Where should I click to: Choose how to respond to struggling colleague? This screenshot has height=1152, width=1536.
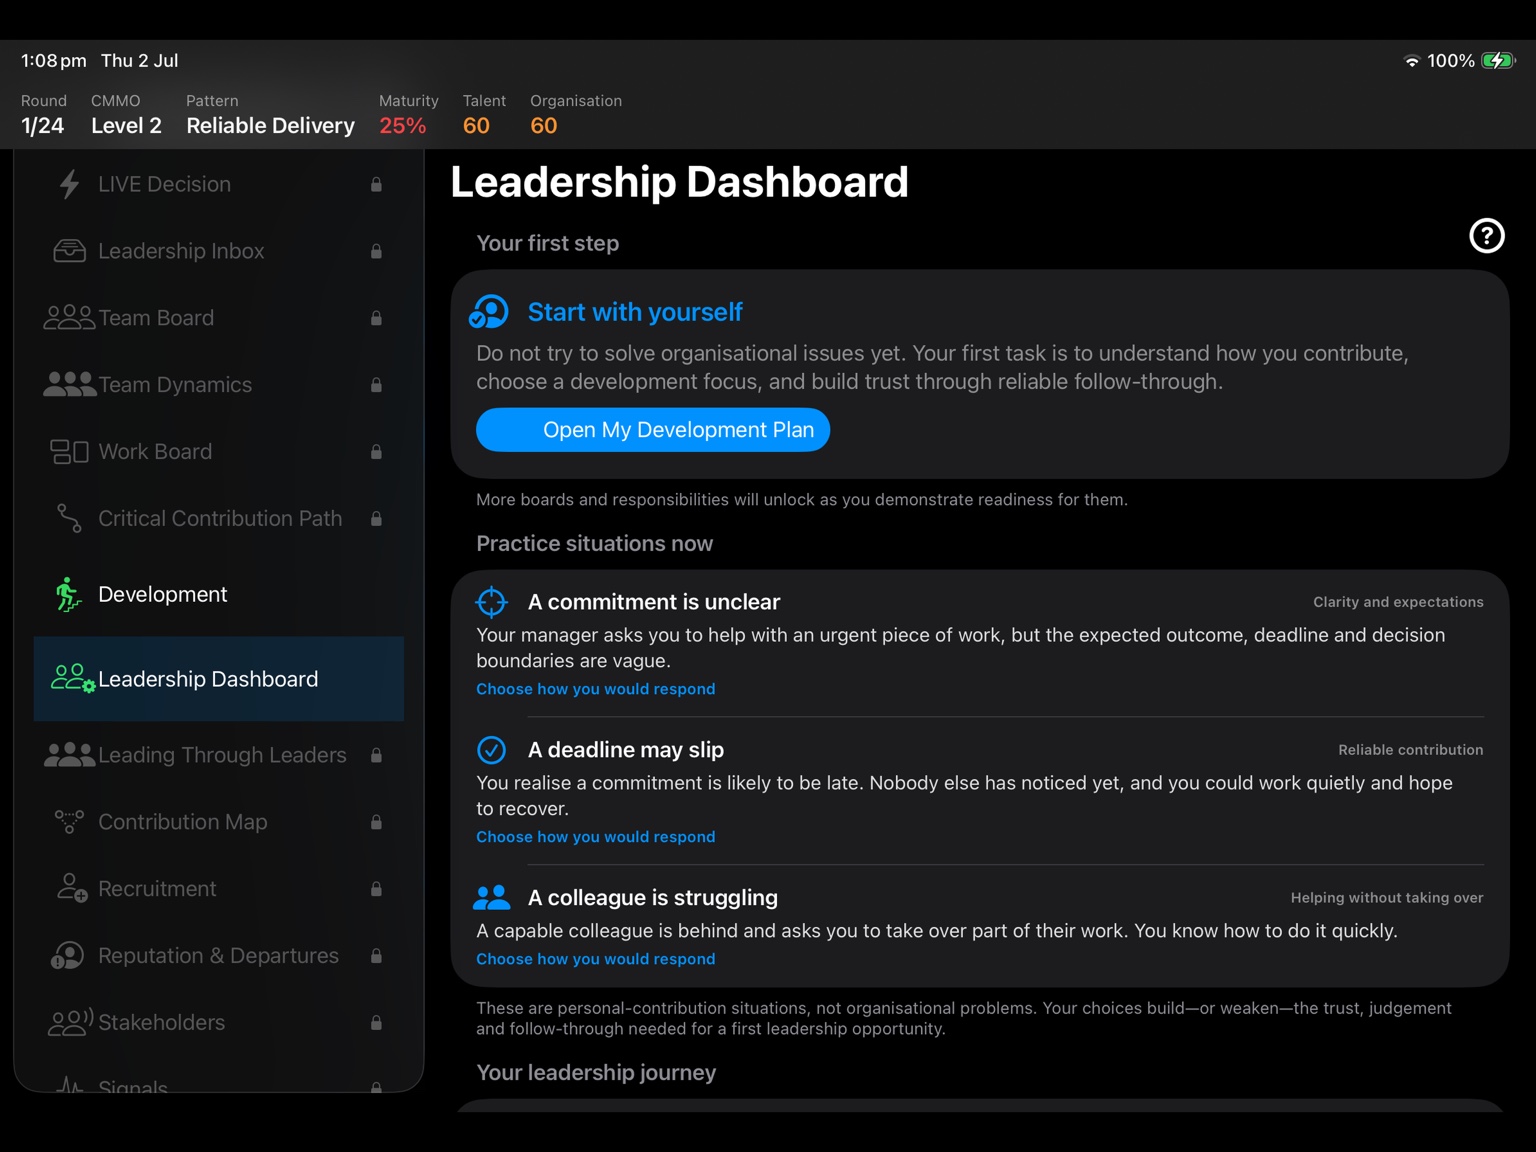coord(596,959)
